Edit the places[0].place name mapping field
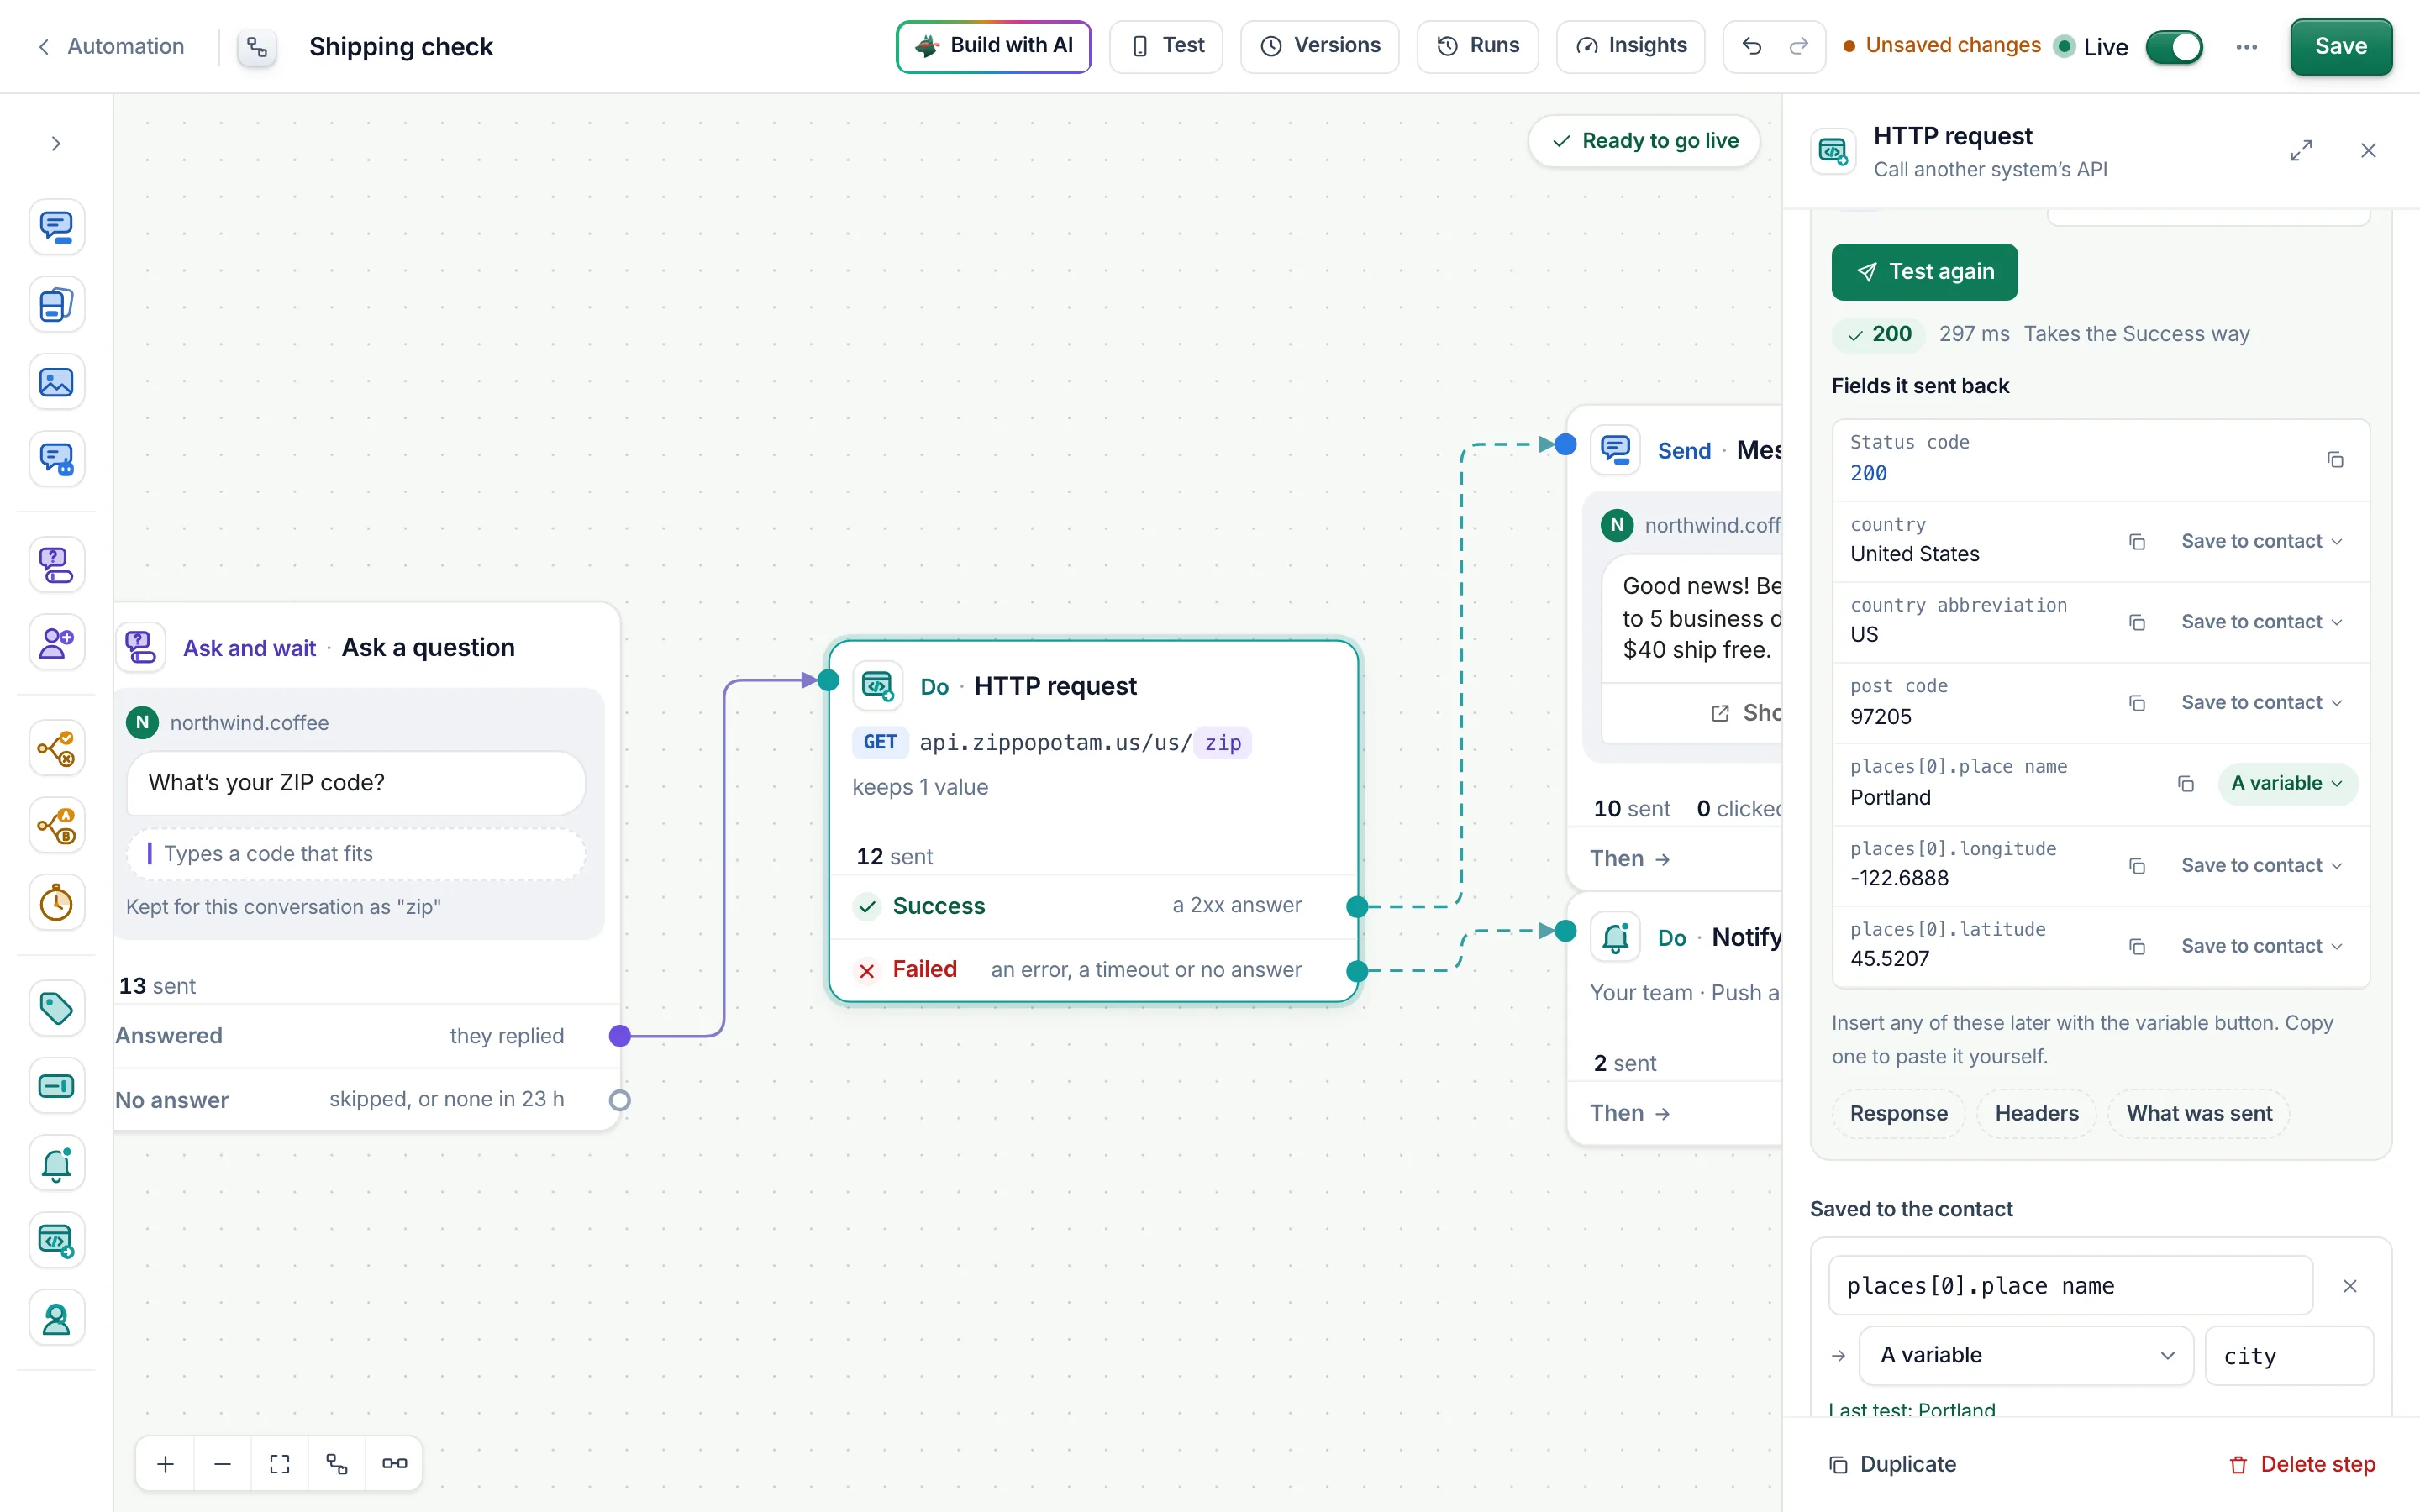This screenshot has height=1512, width=2420. pos(2070,1286)
